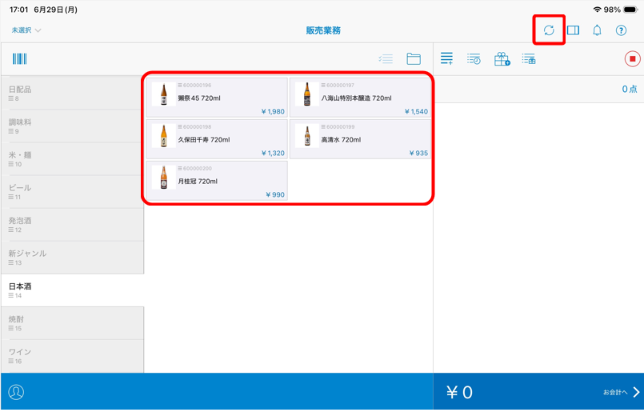Select the 発泡酒 category
Screen dimensions: 644x410
point(72,225)
